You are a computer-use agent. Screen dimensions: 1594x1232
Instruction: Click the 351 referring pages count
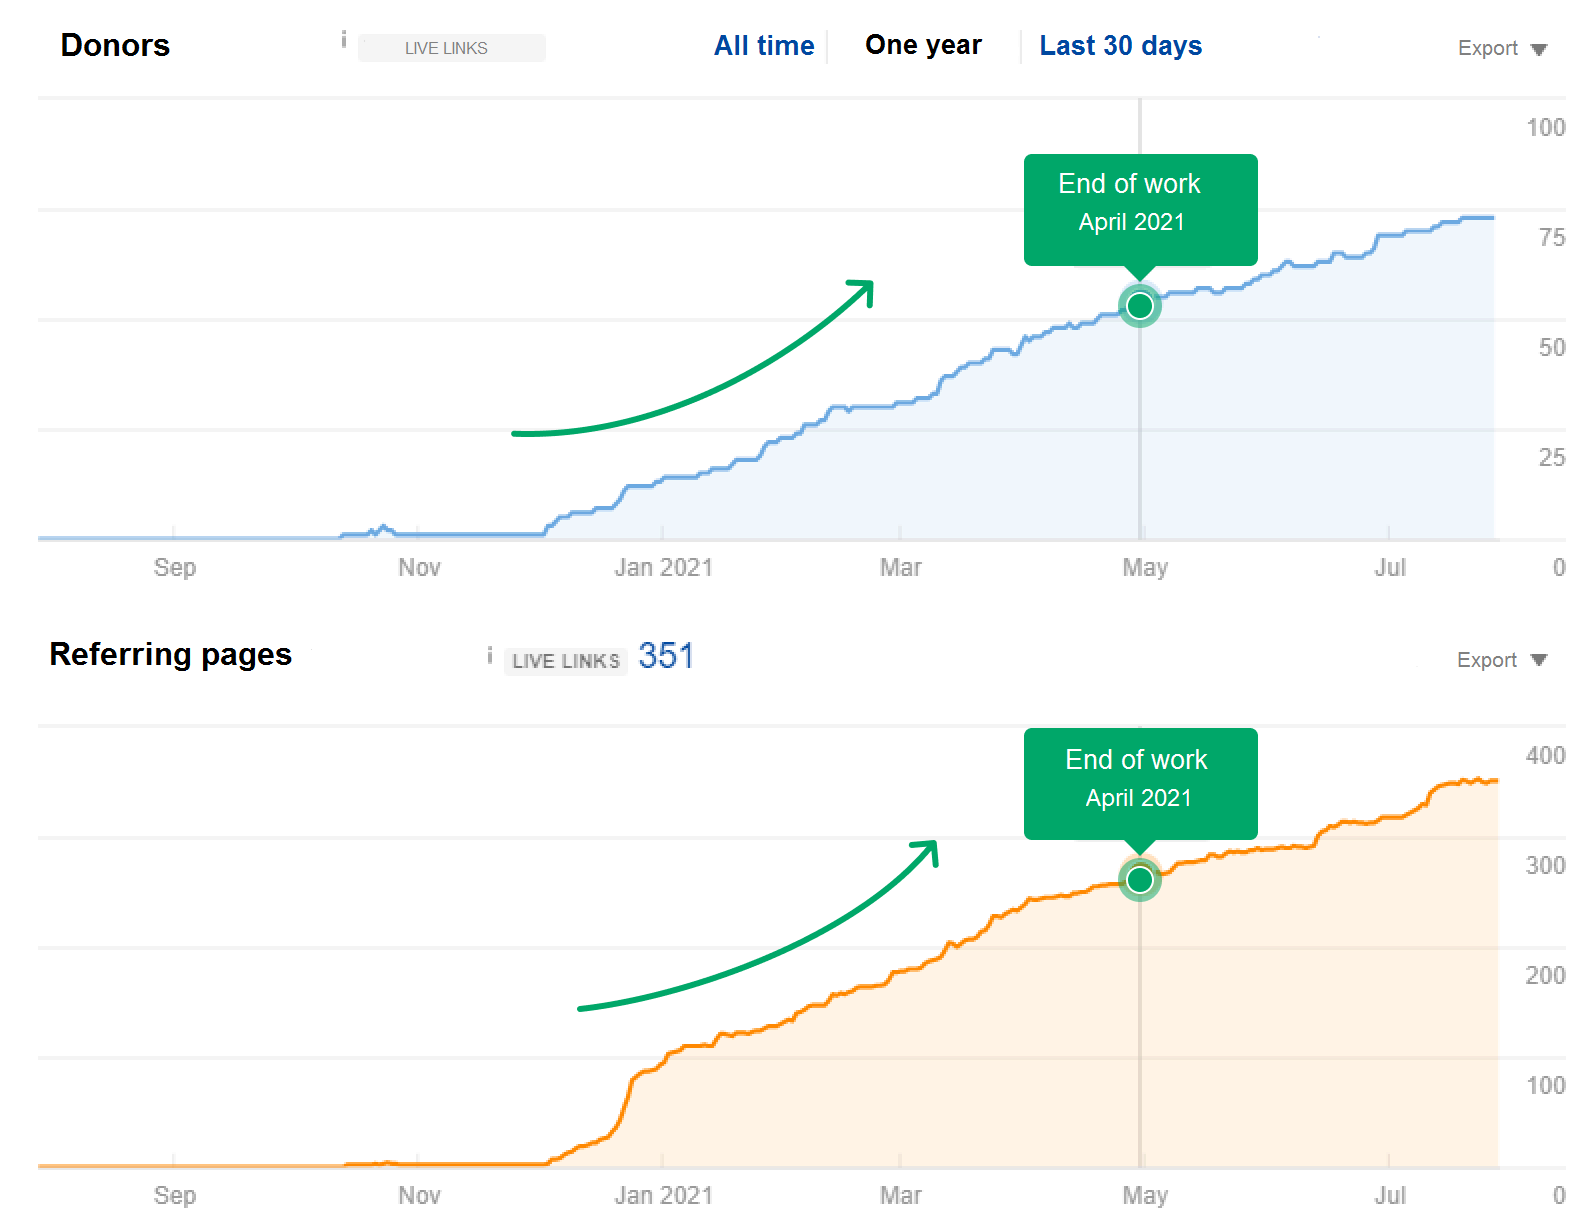[666, 656]
